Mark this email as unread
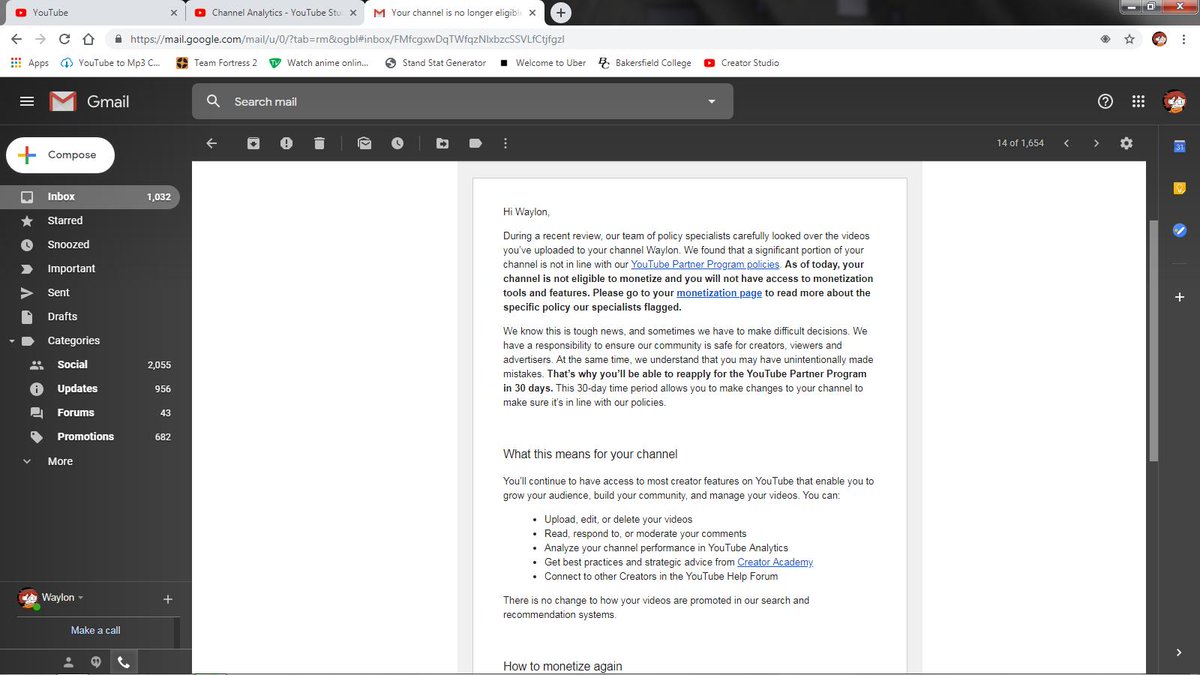 point(365,143)
